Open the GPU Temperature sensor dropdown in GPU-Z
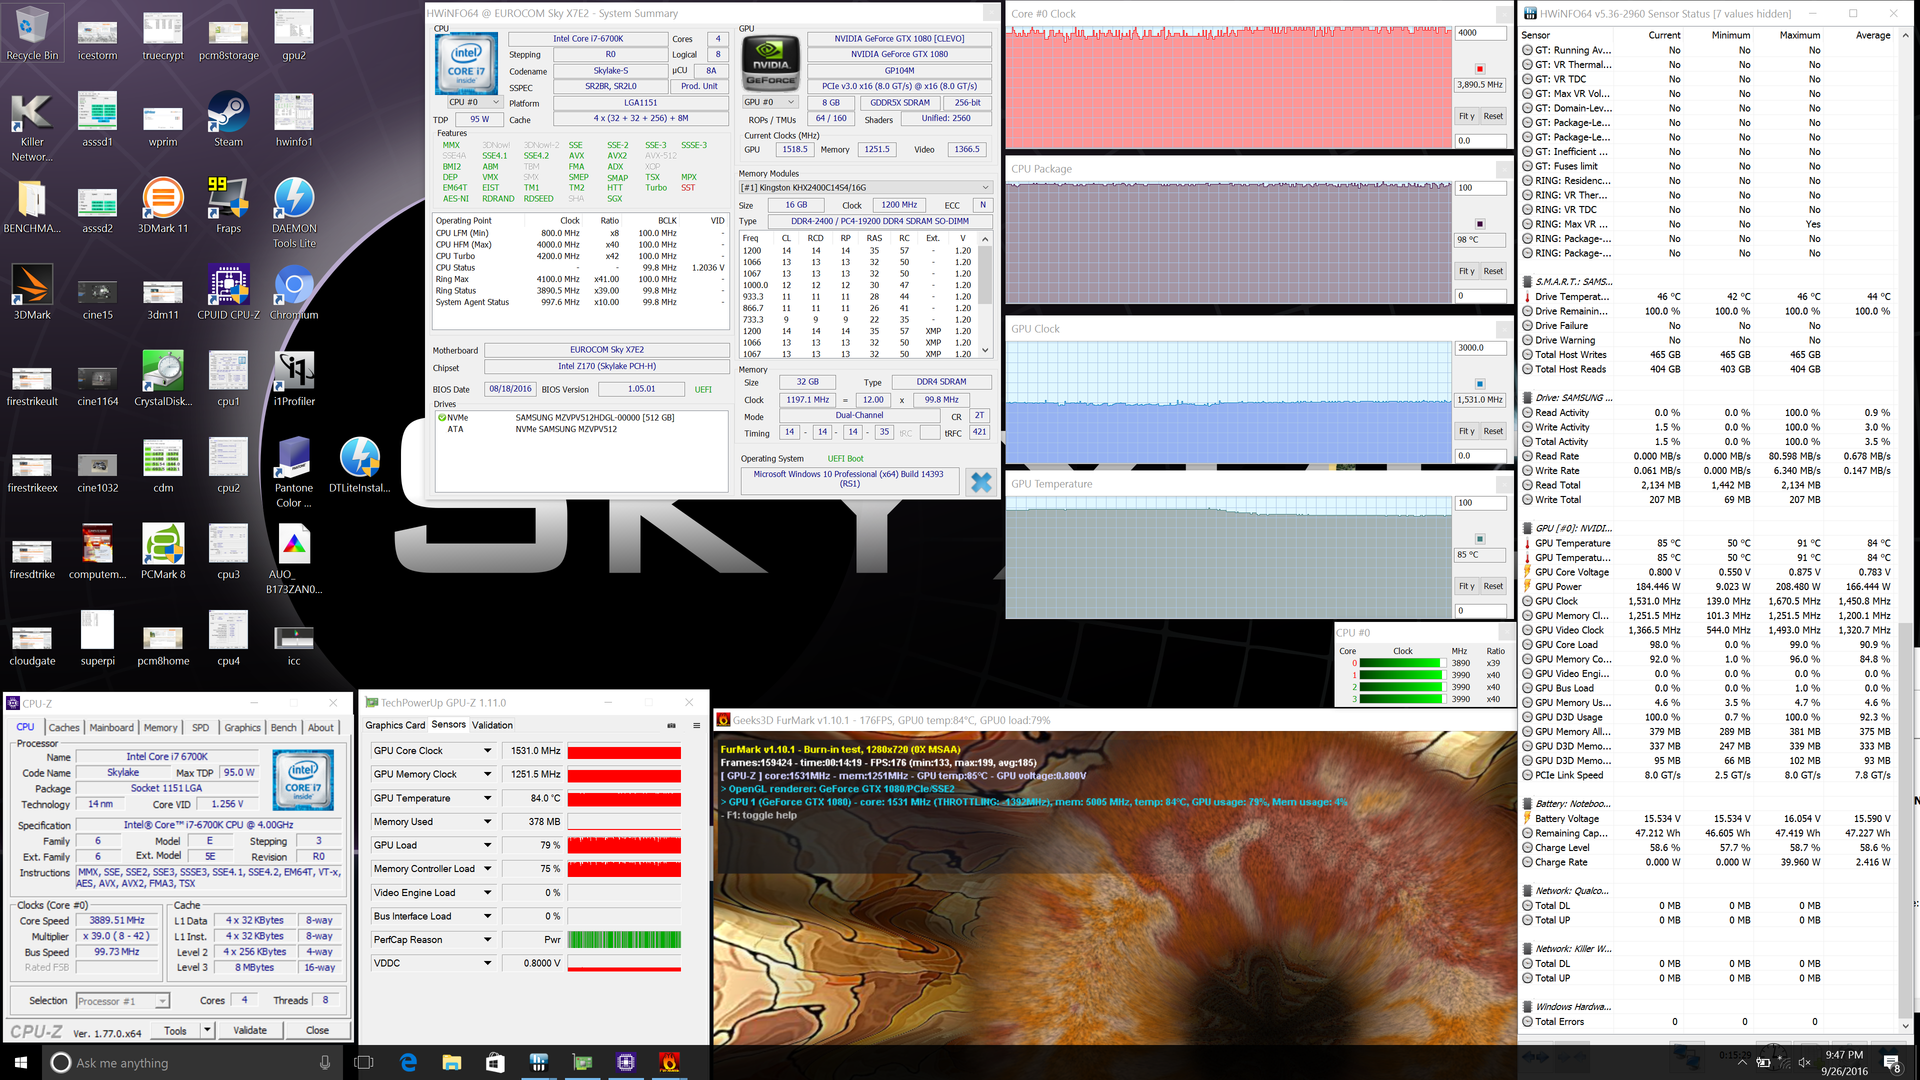Screen dimensions: 1920x1080 click(488, 798)
